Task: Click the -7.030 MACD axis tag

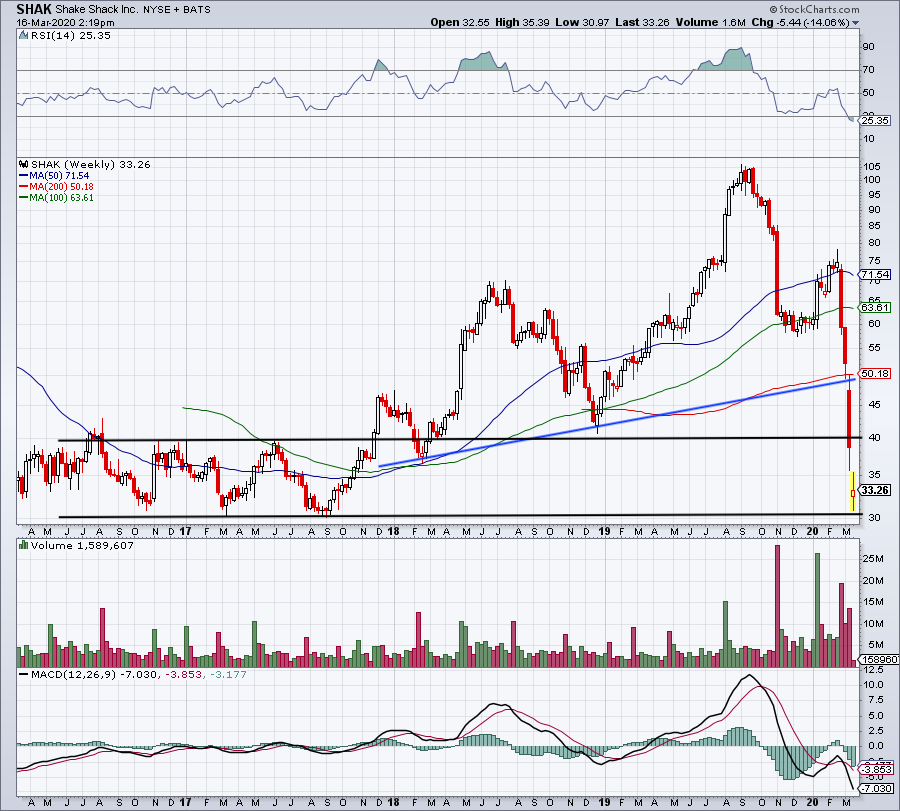Action: [876, 789]
